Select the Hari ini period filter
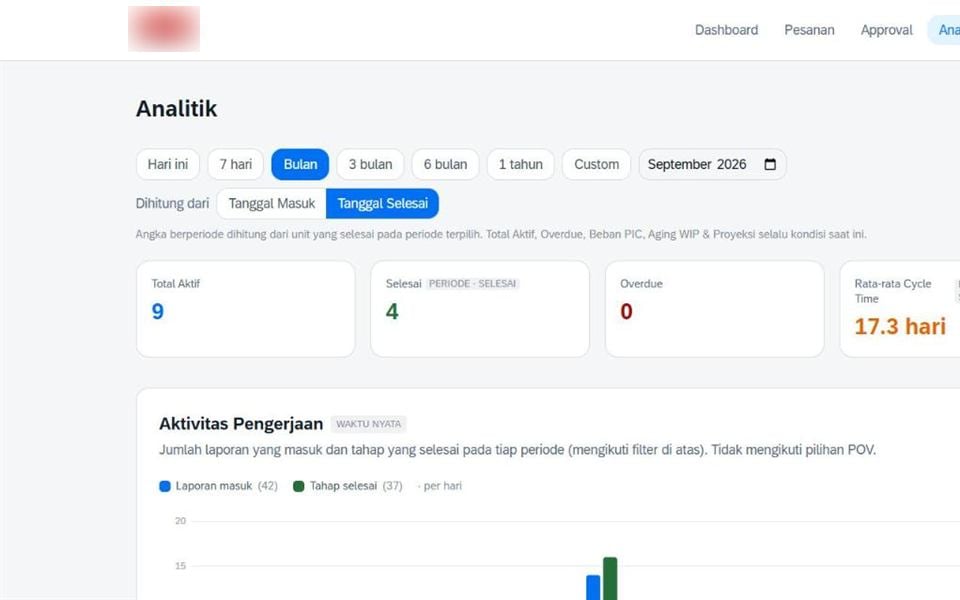960x600 pixels. coord(168,164)
